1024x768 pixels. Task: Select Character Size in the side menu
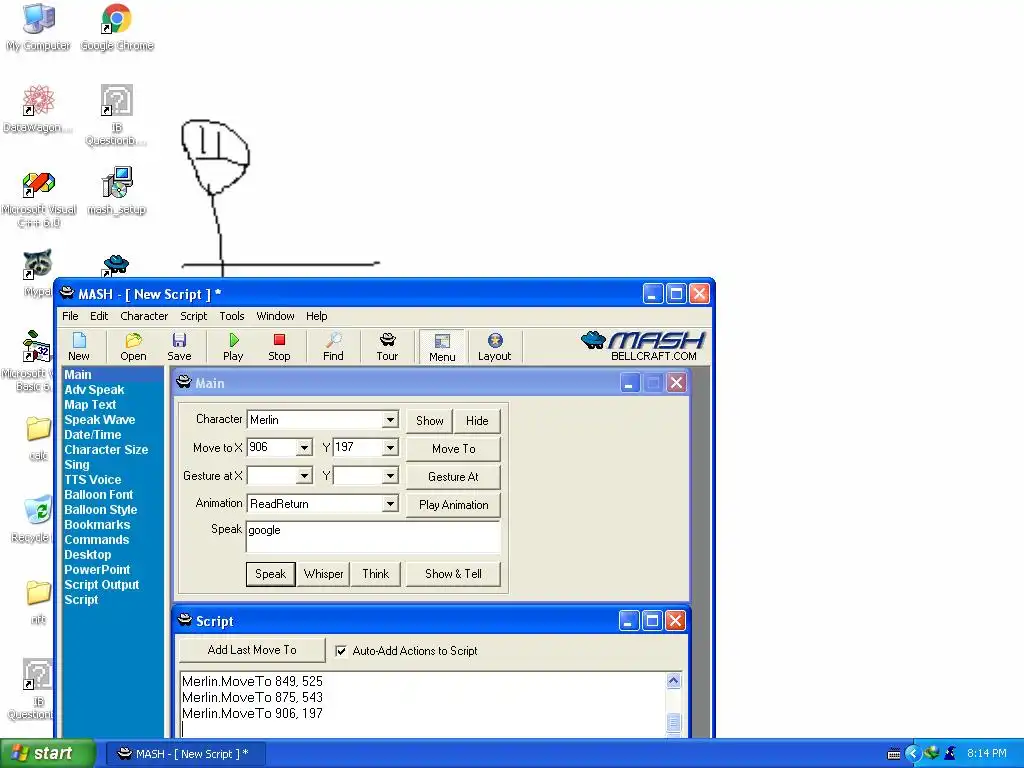[106, 450]
